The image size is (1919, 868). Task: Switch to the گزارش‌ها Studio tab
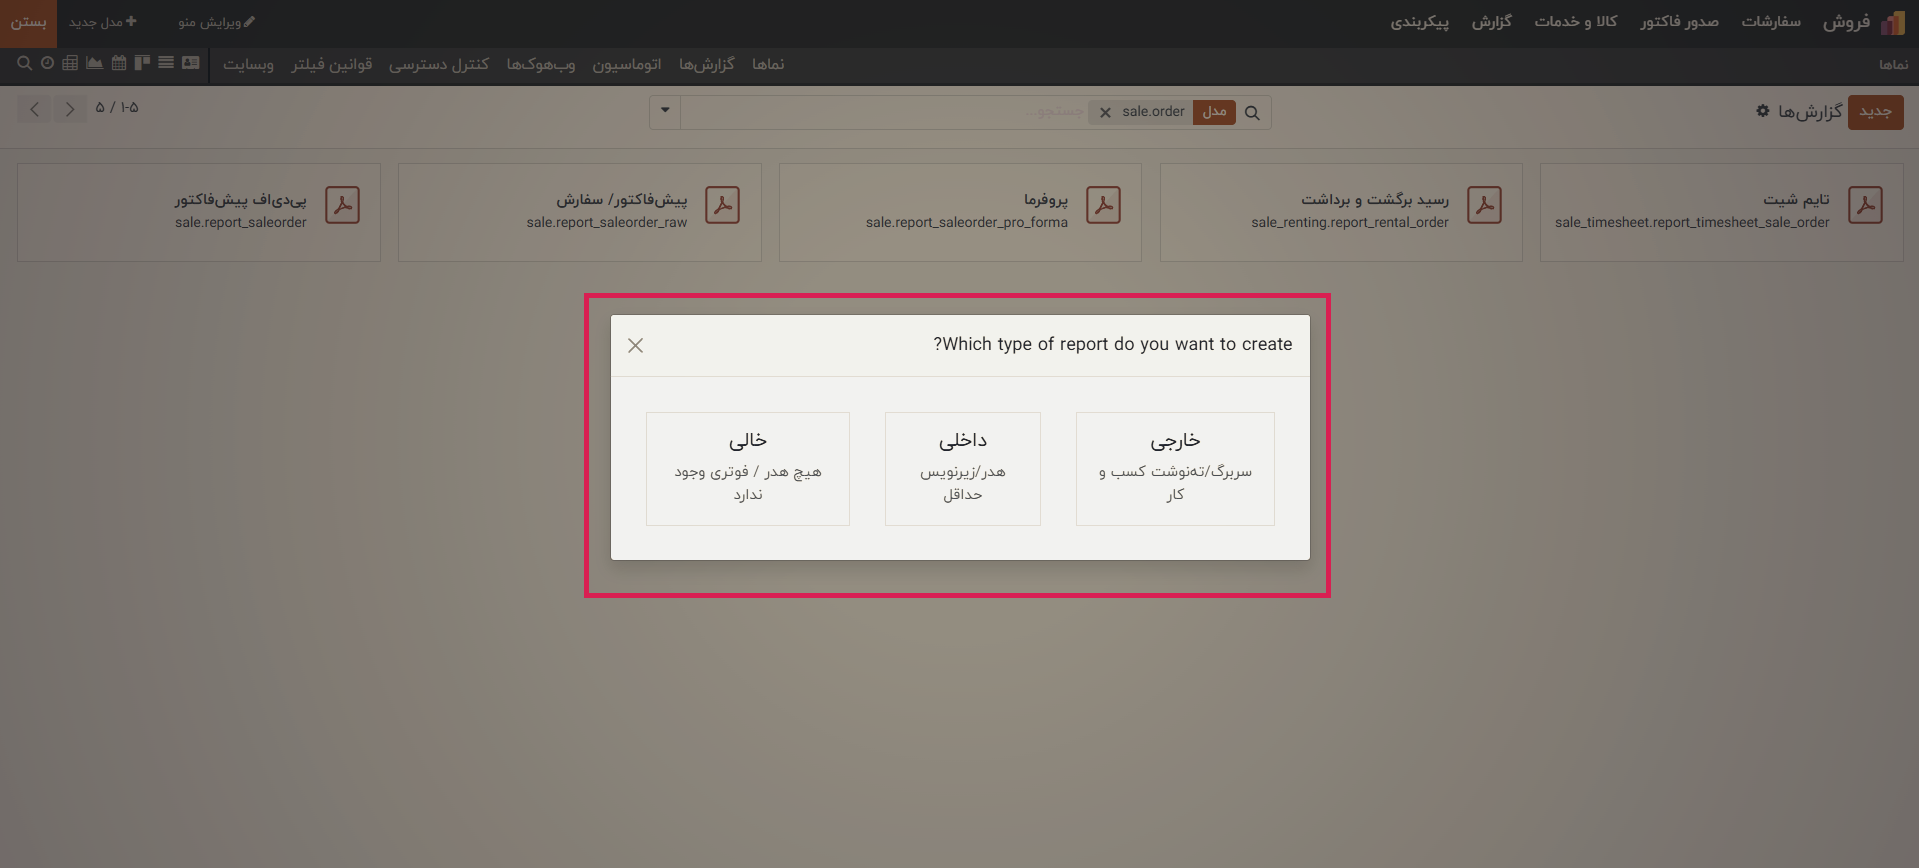point(707,64)
